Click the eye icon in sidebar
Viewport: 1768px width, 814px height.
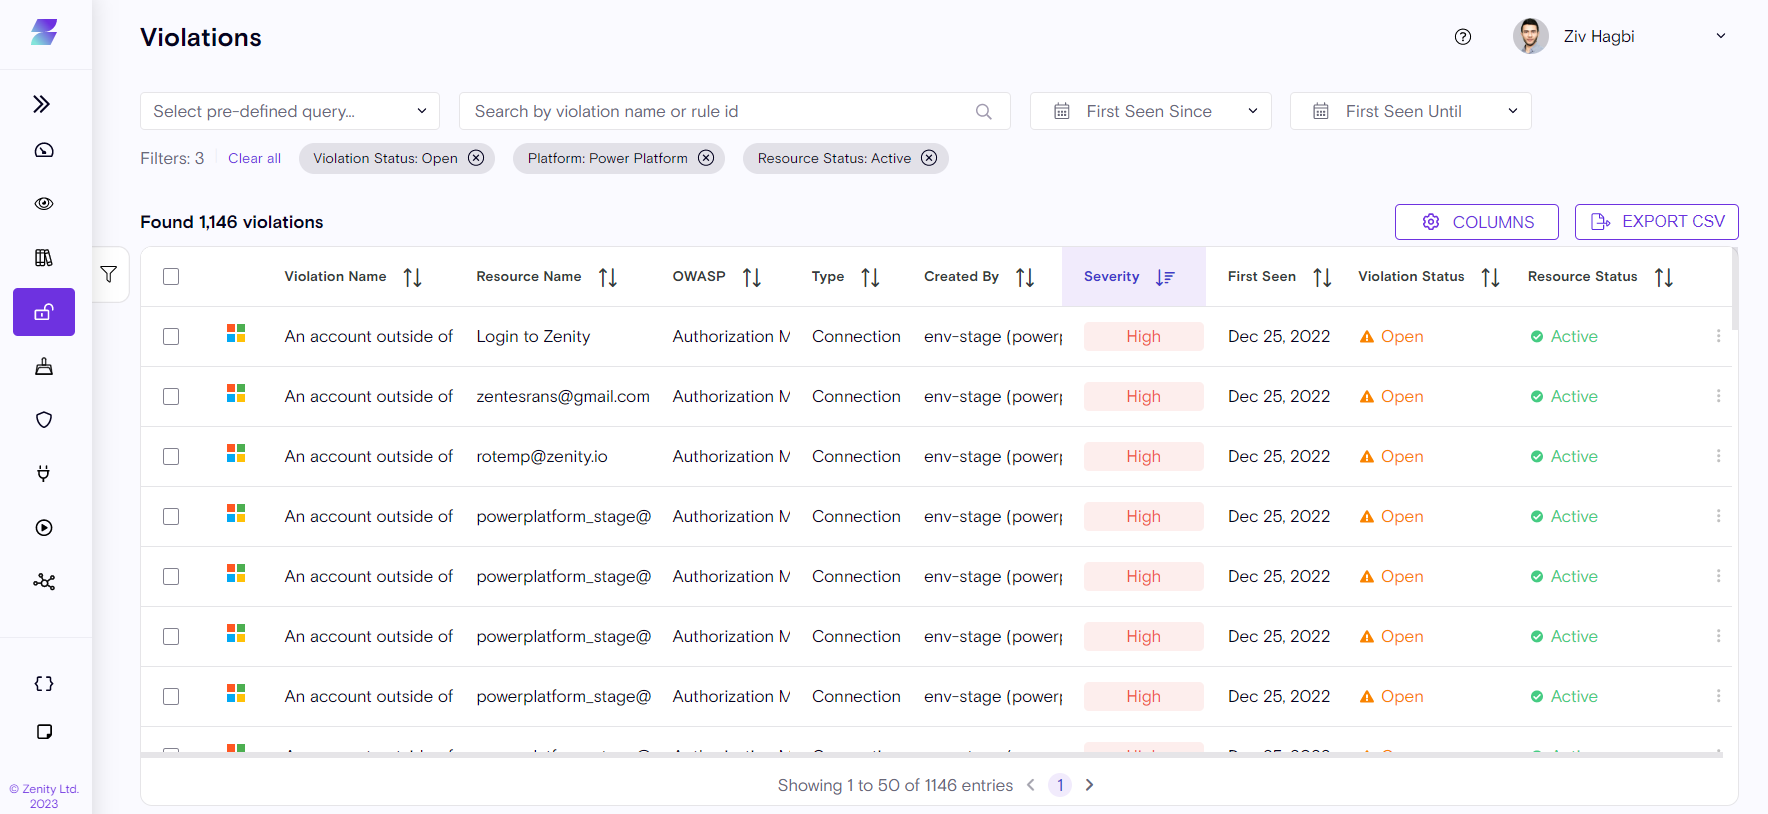44,204
